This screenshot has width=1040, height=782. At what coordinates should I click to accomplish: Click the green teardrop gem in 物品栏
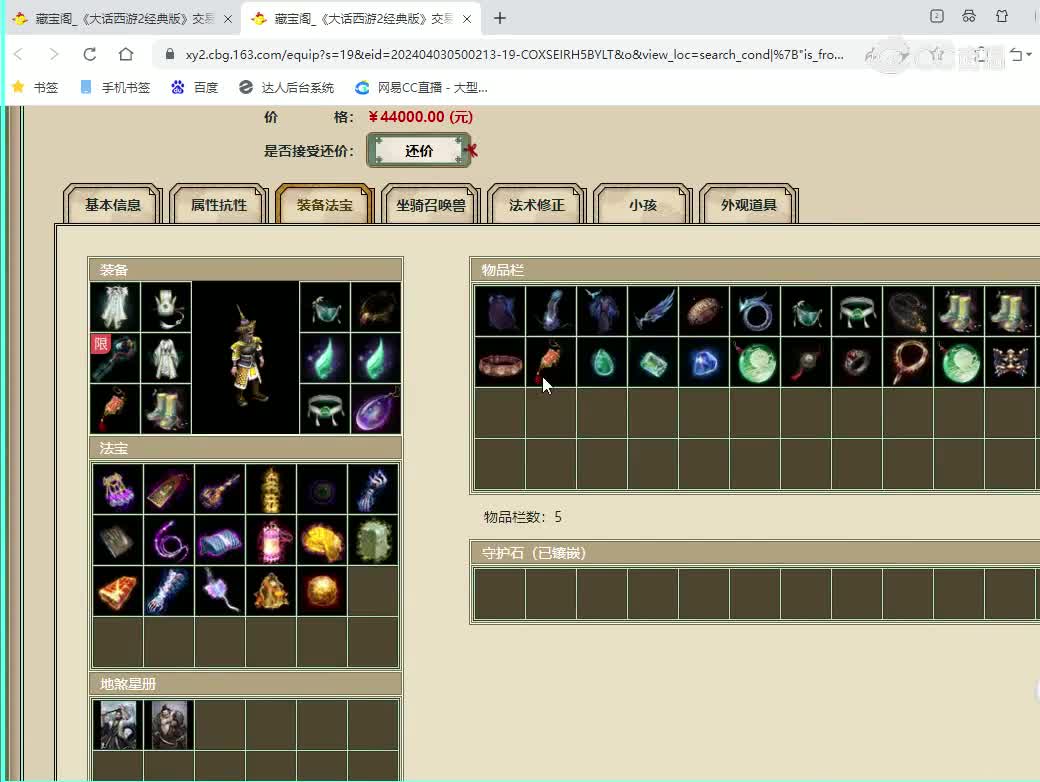pos(602,362)
